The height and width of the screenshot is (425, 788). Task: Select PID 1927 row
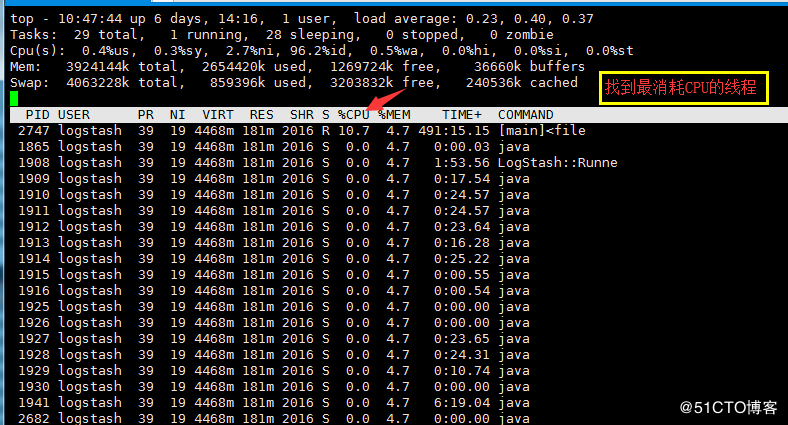(274, 339)
